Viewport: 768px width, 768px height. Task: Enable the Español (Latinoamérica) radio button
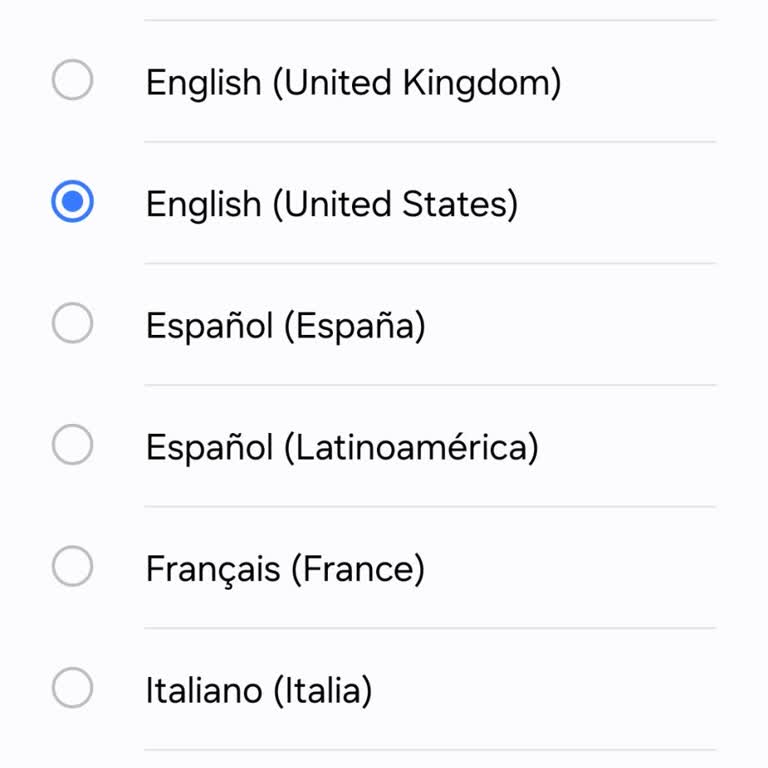pyautogui.click(x=72, y=446)
